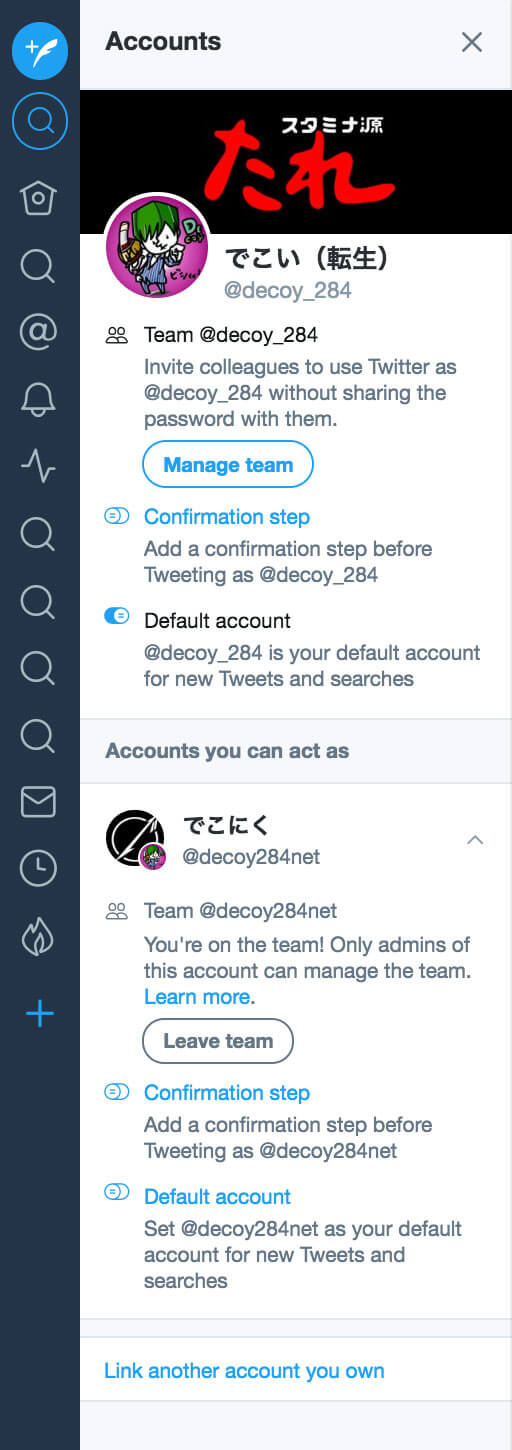512x1450 pixels.
Task: Open the Mentions @ column icon
Action: coord(39,332)
